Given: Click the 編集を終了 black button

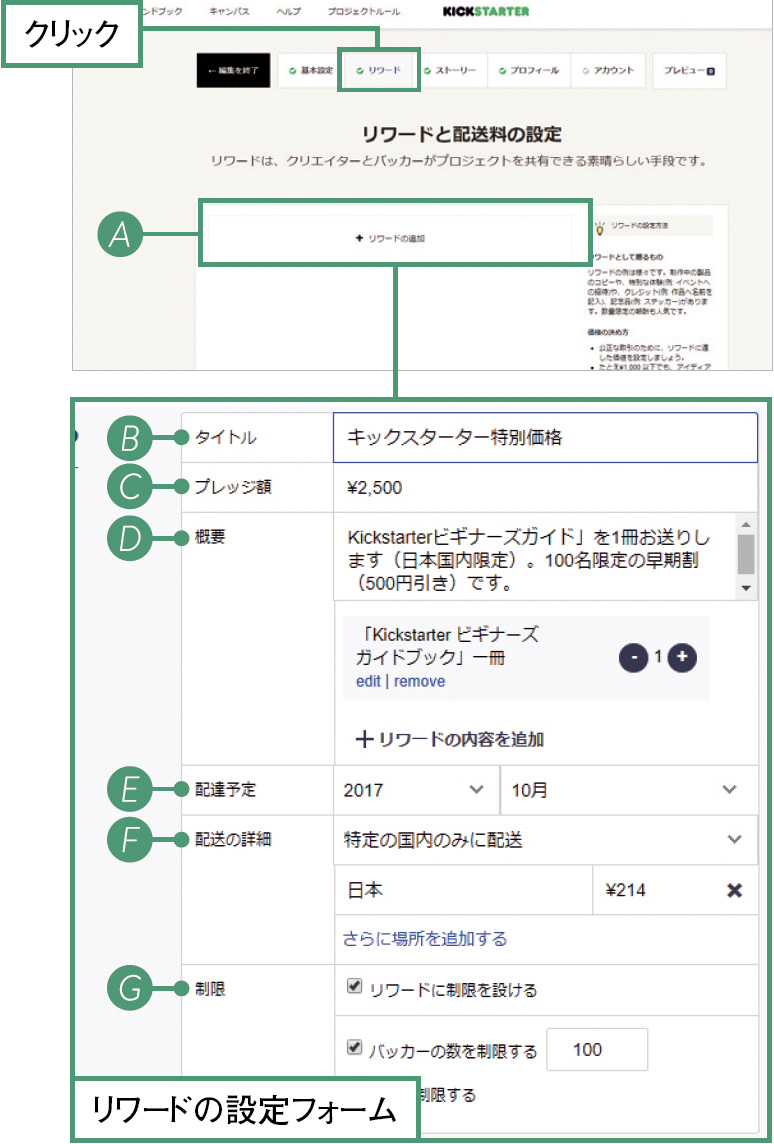Looking at the screenshot, I should tap(233, 71).
